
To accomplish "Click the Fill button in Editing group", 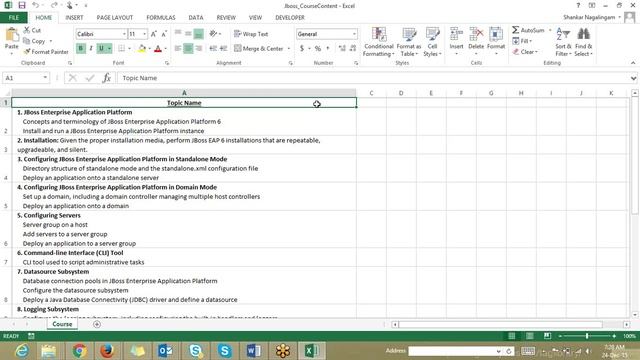I will [522, 41].
